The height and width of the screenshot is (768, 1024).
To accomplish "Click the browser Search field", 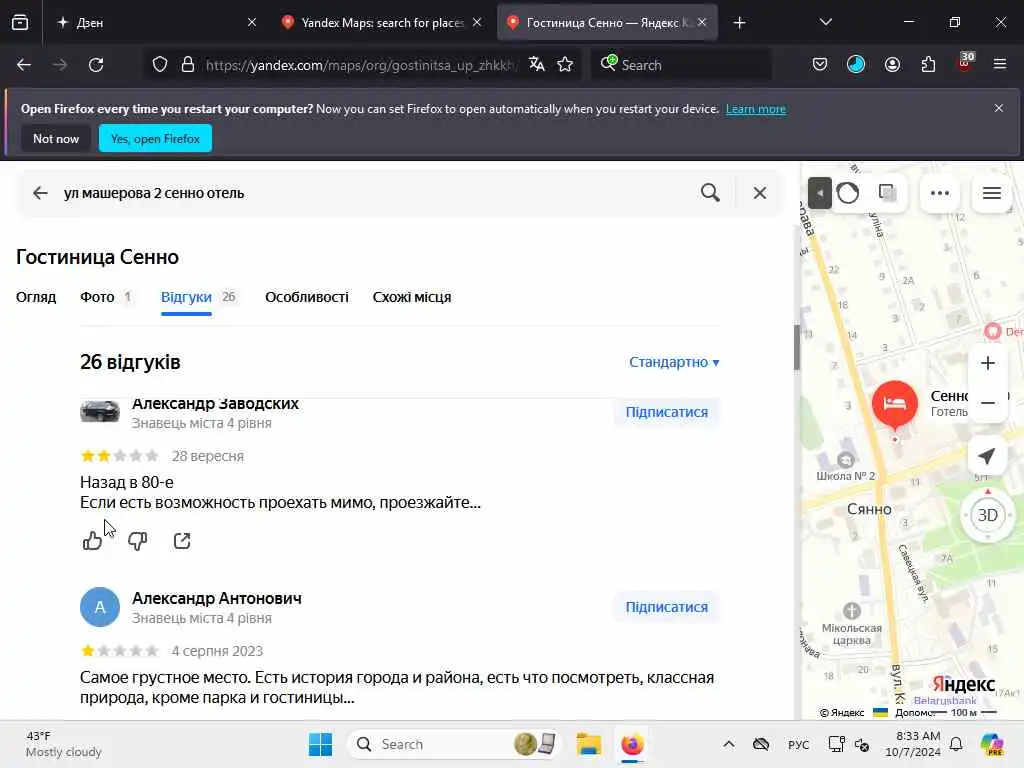I will [x=681, y=65].
